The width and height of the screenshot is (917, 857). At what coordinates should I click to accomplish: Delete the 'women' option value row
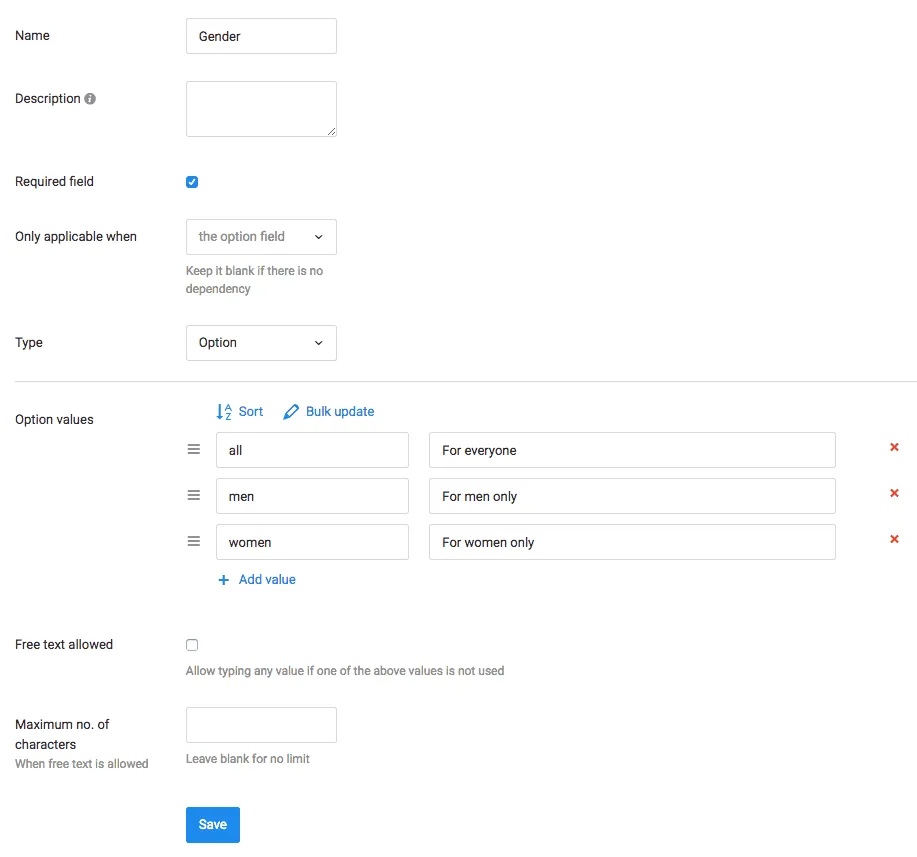894,540
